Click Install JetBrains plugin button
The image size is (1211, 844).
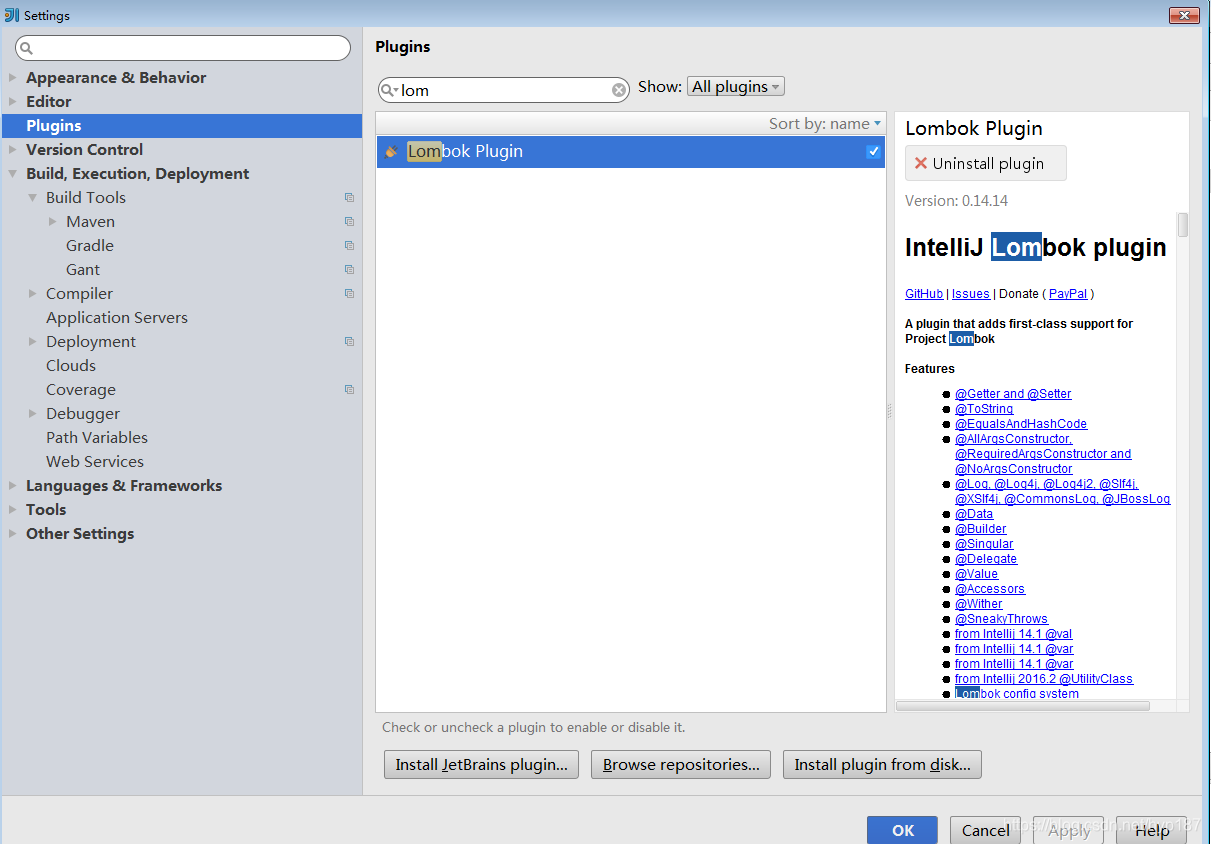(481, 765)
